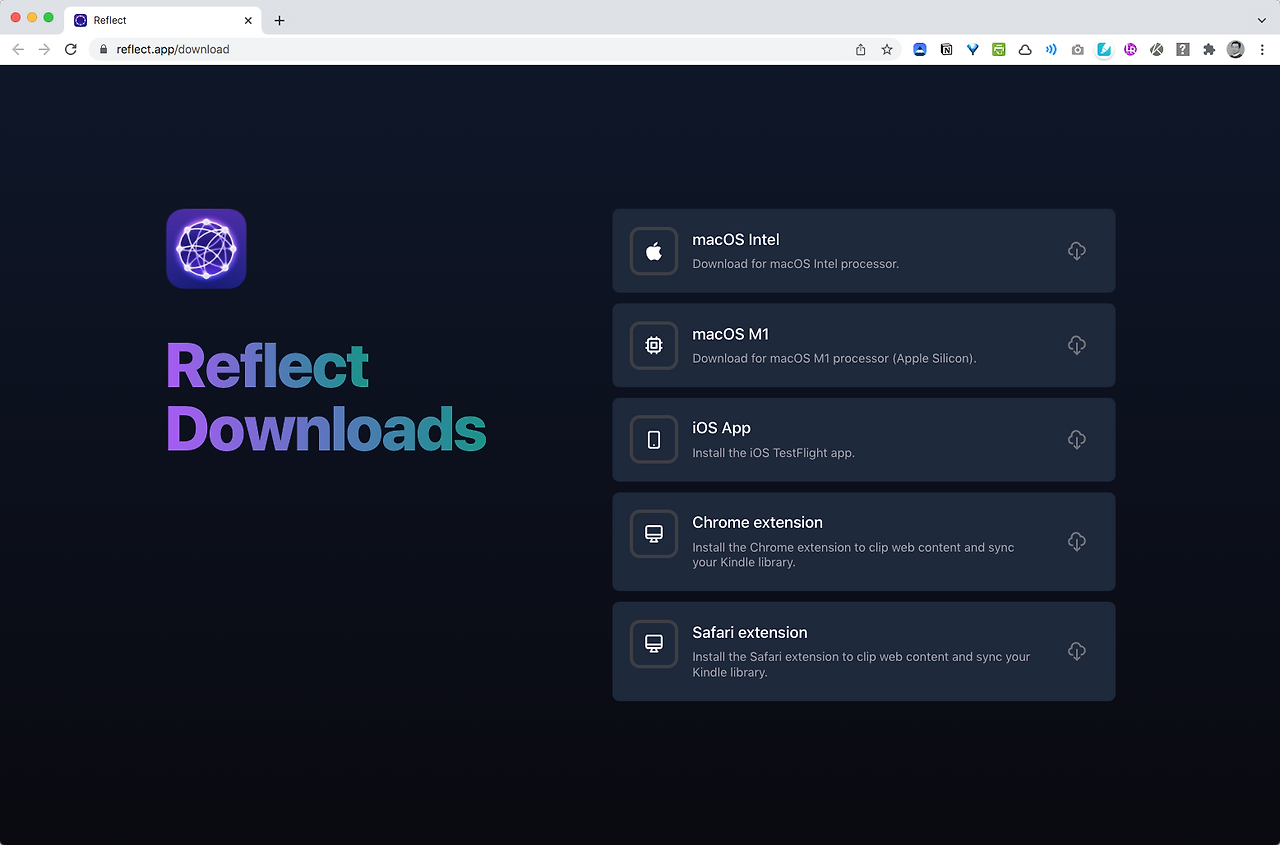Open the Notion extension
Viewport: 1280px width, 845px height.
click(946, 49)
